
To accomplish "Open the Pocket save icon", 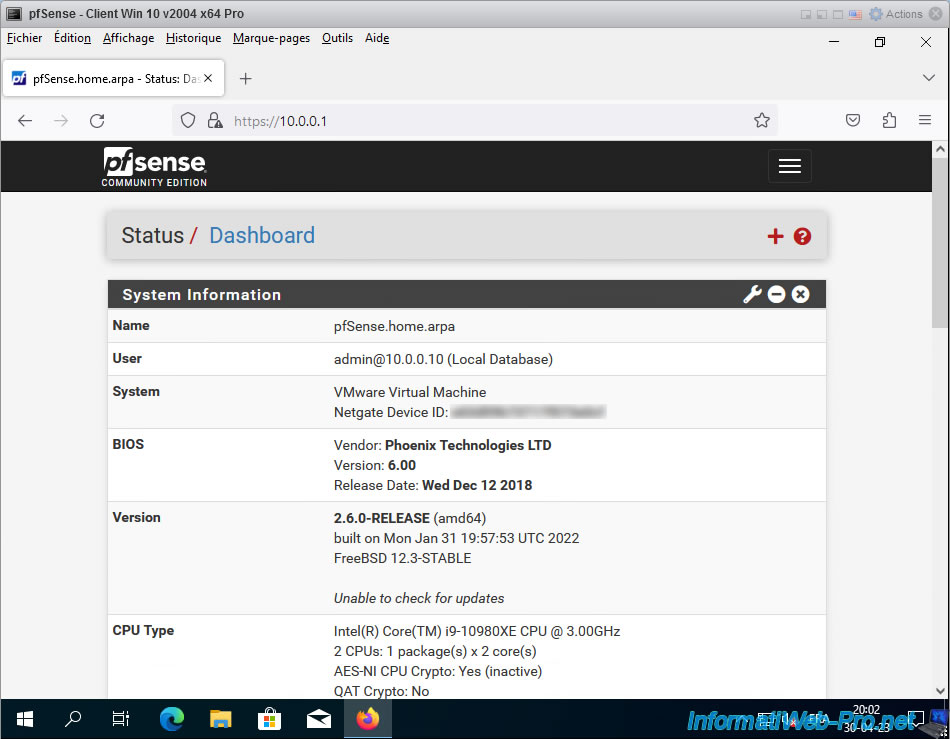I will 852,120.
